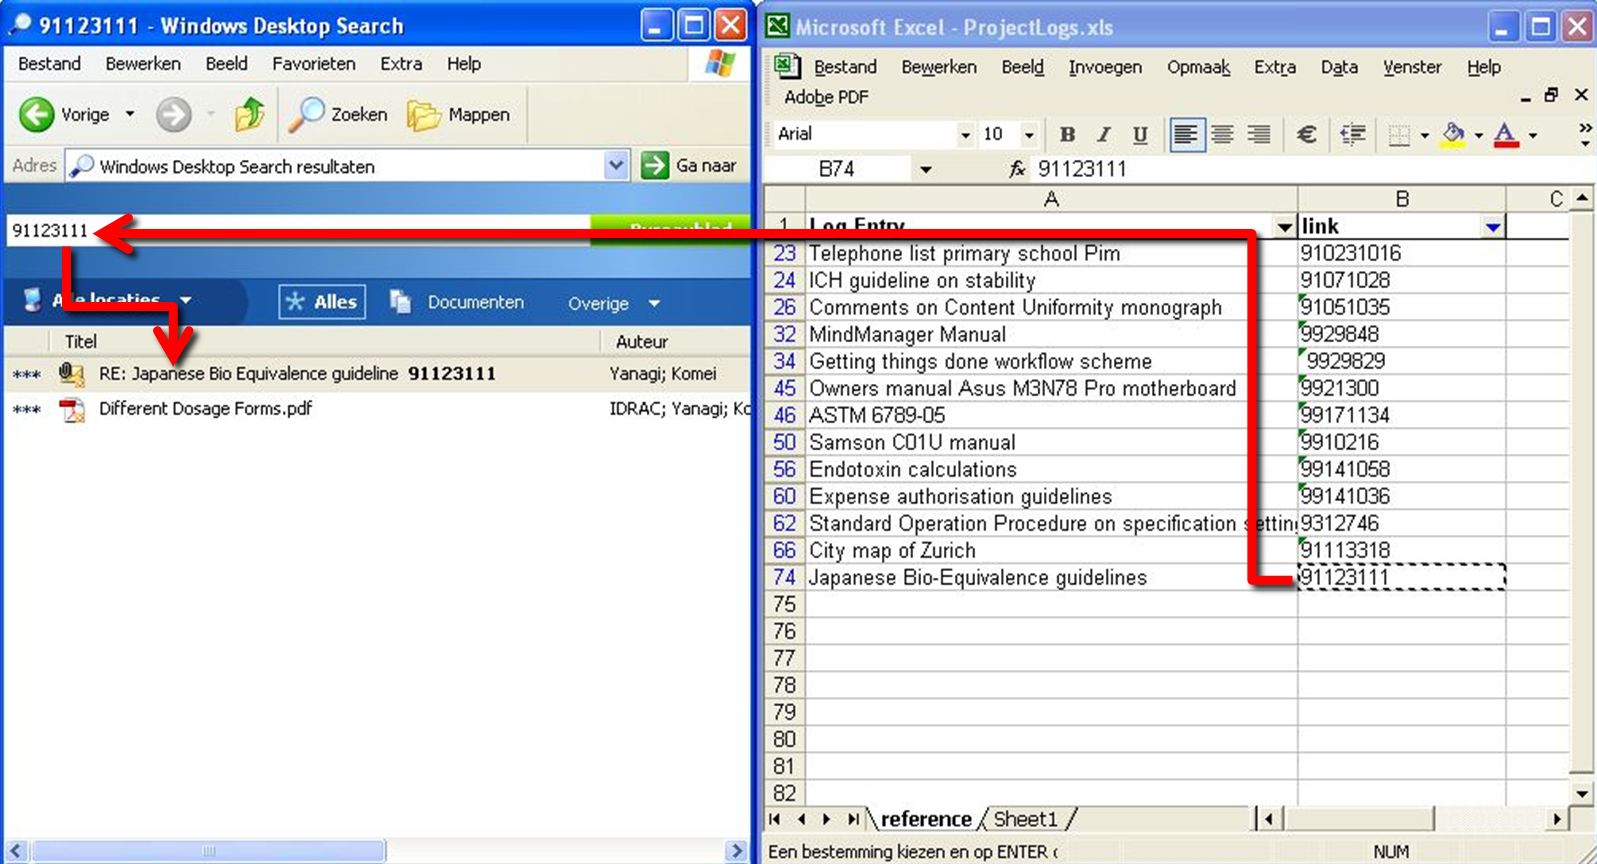Viewport: 1597px width, 864px height.
Task: Select column A header in Excel
Action: (1051, 199)
